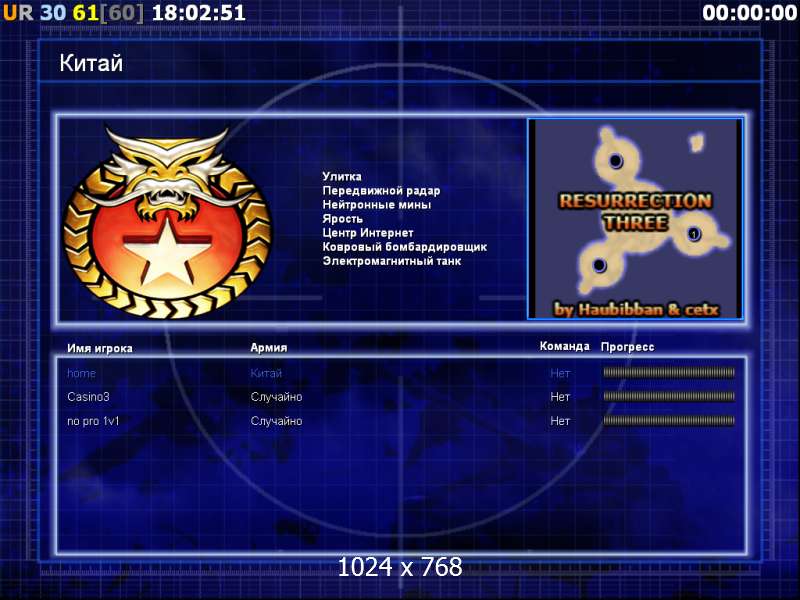Click the loading progress bar for home
This screenshot has width=800, height=600.
point(669,372)
